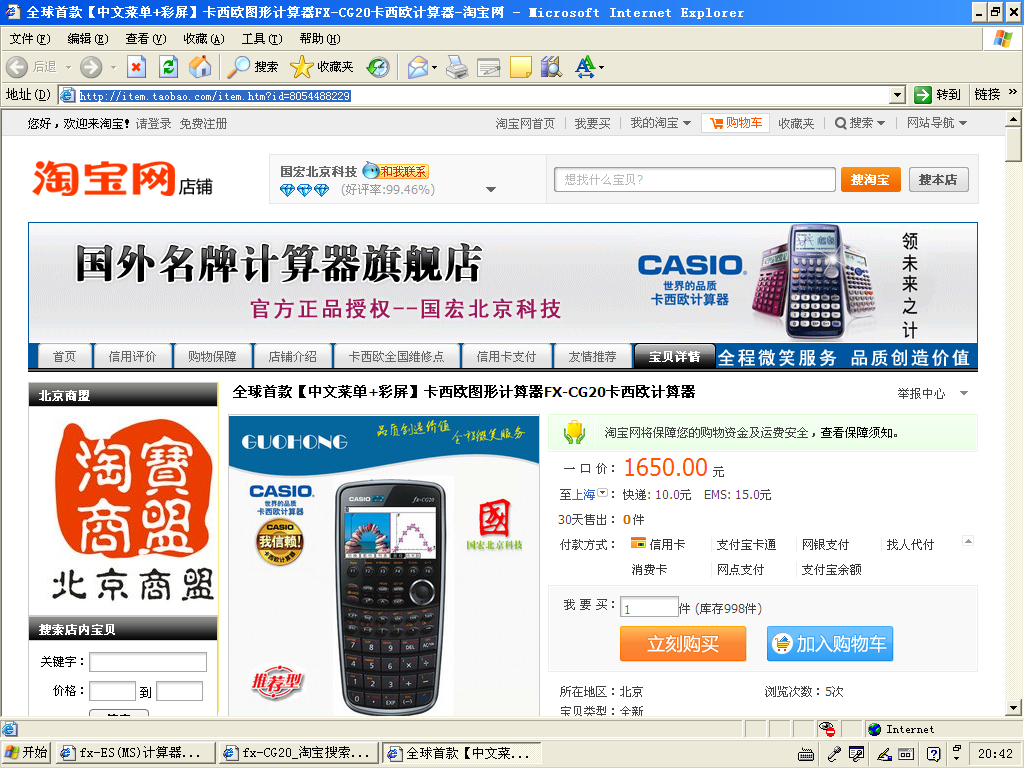
Task: Click the 关键字 keyword input field
Action: point(148,662)
